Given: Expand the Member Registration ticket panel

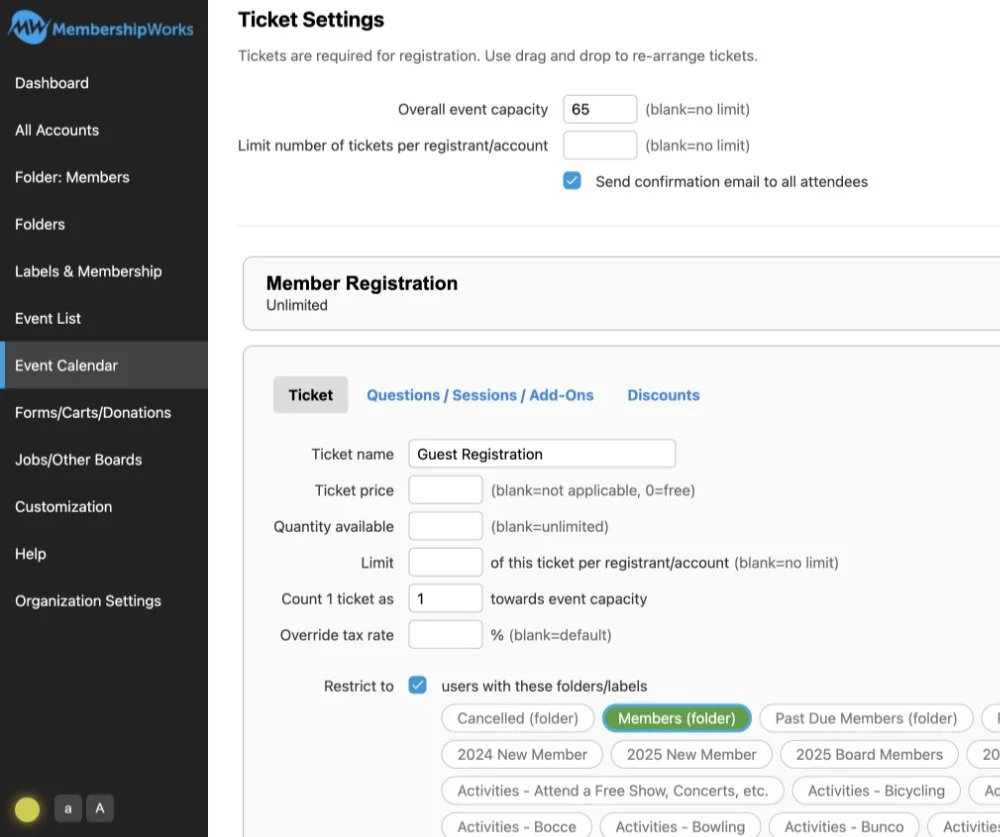Looking at the screenshot, I should (620, 293).
